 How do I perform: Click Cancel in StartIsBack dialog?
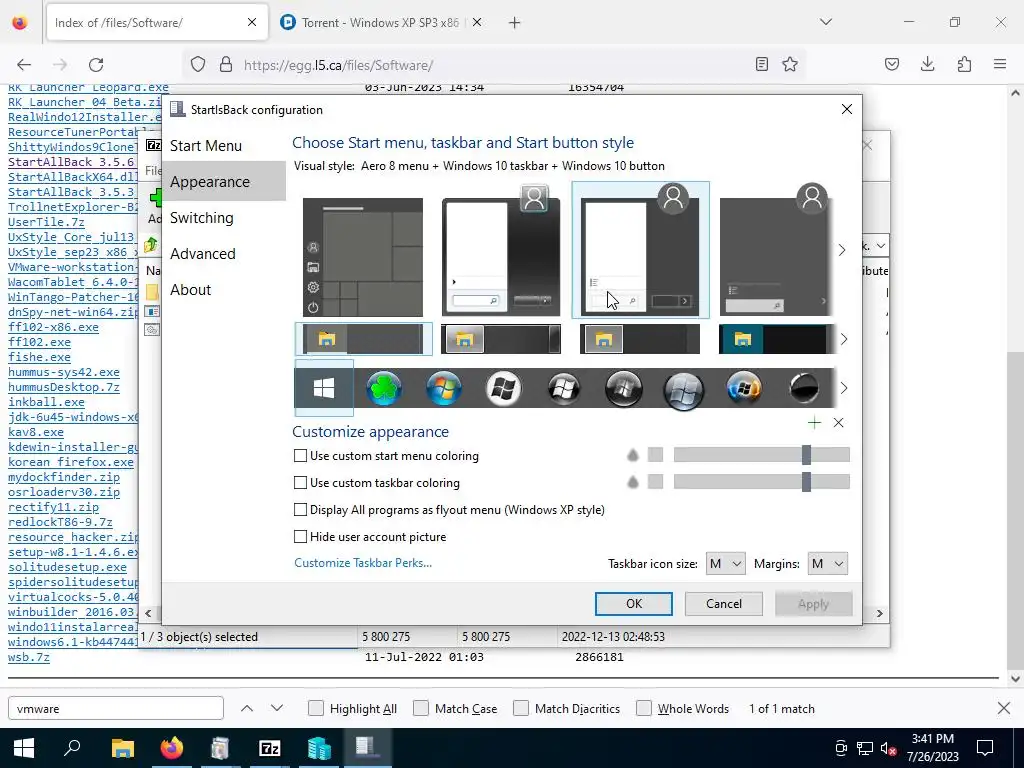(x=724, y=604)
